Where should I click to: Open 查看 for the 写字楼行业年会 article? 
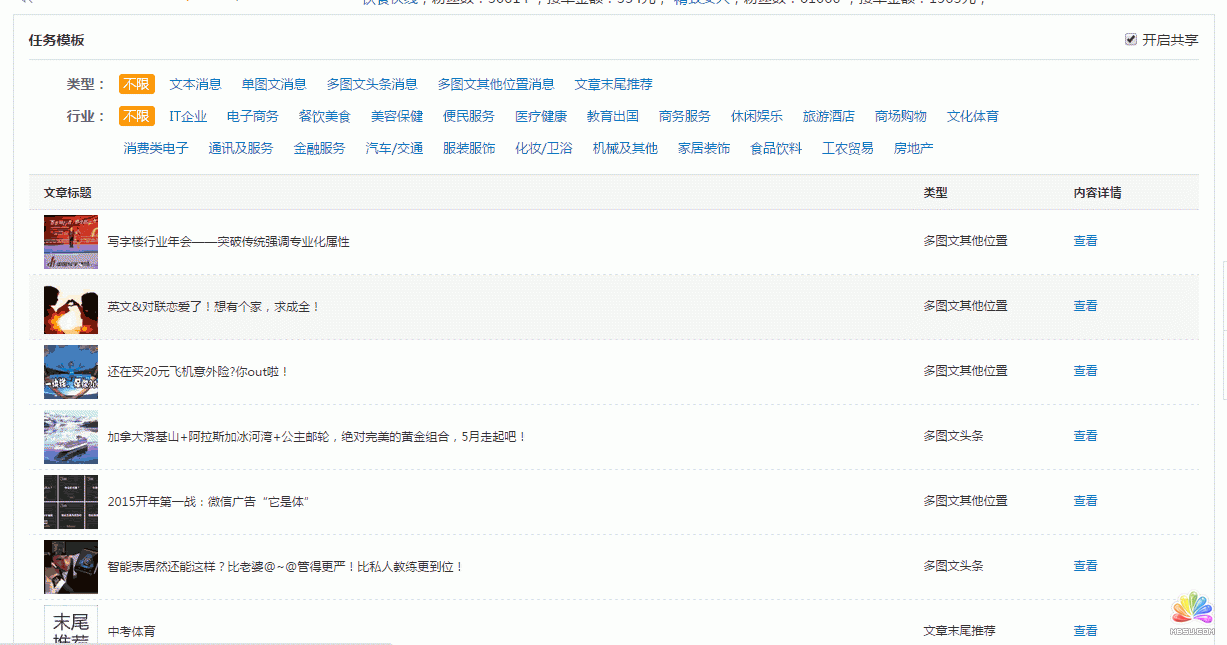pyautogui.click(x=1085, y=240)
